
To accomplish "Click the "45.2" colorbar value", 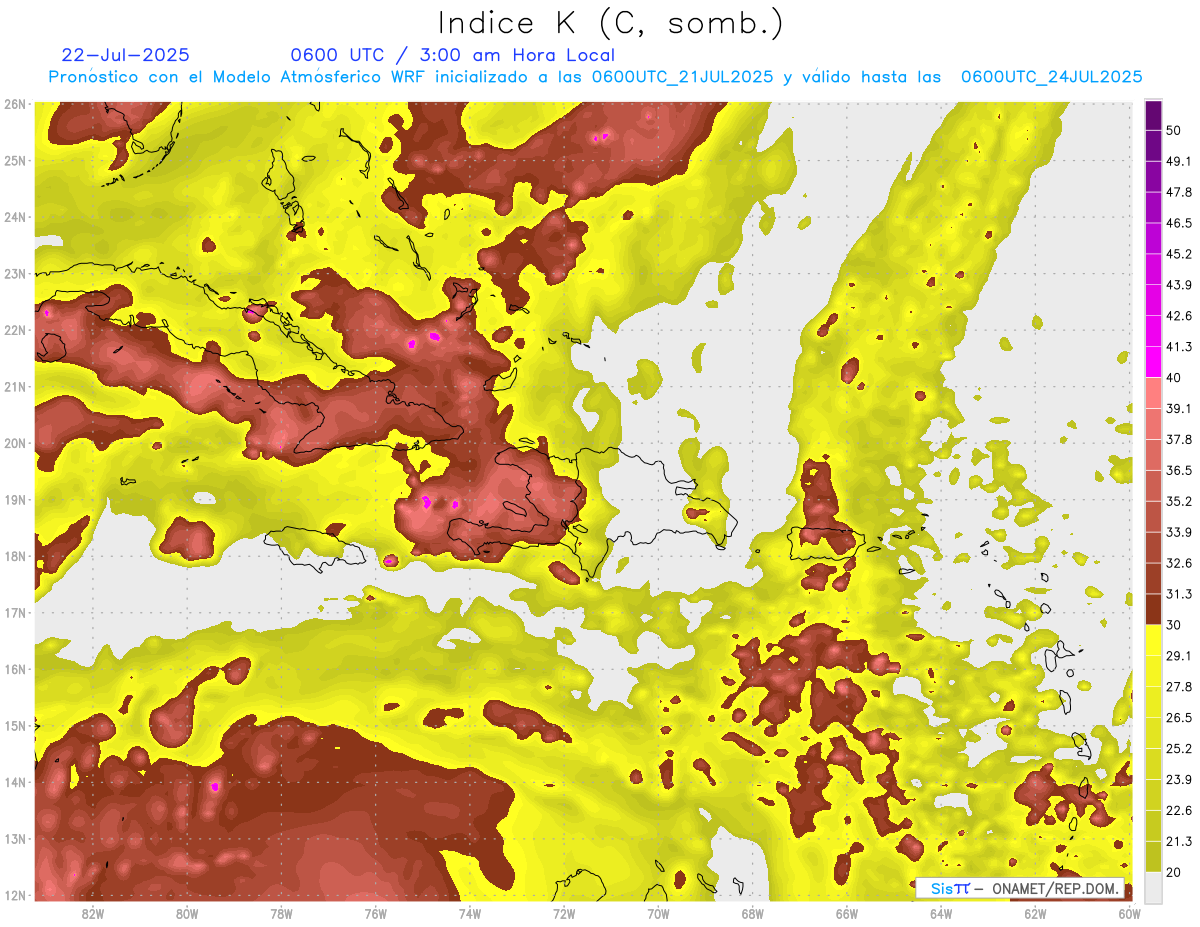I will point(1179,254).
